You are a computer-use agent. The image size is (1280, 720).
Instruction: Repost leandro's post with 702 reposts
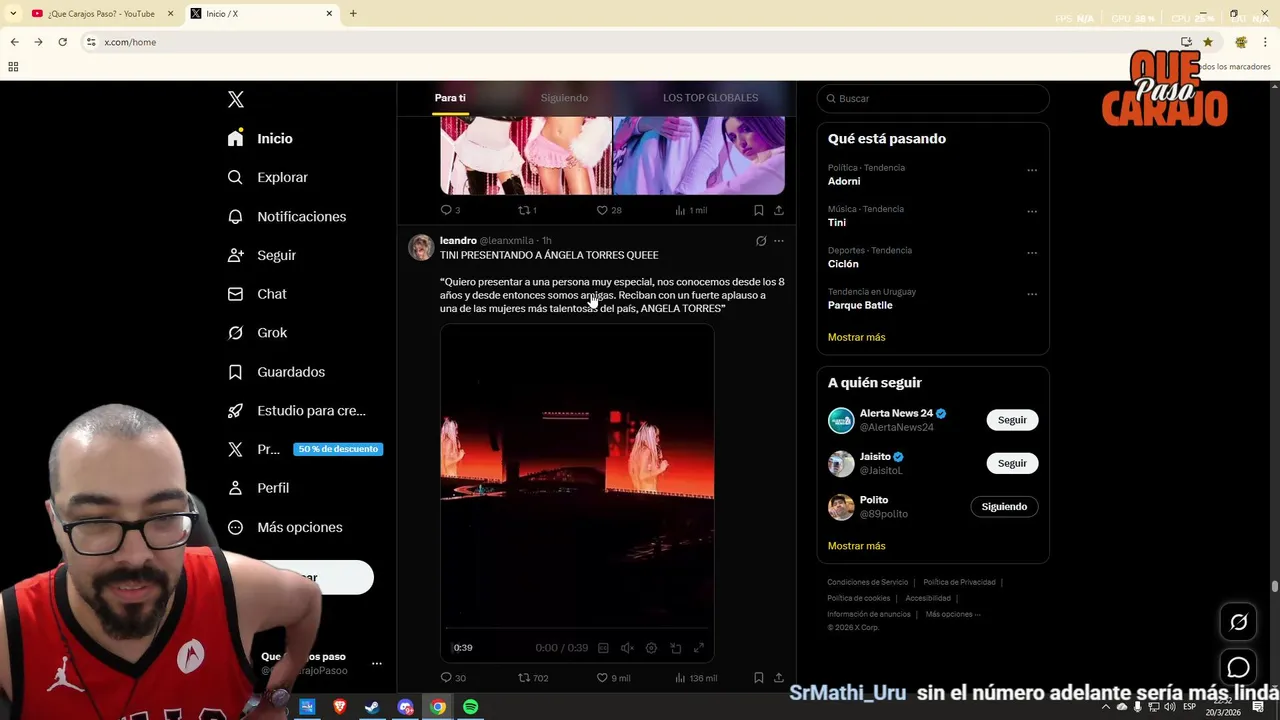click(532, 678)
